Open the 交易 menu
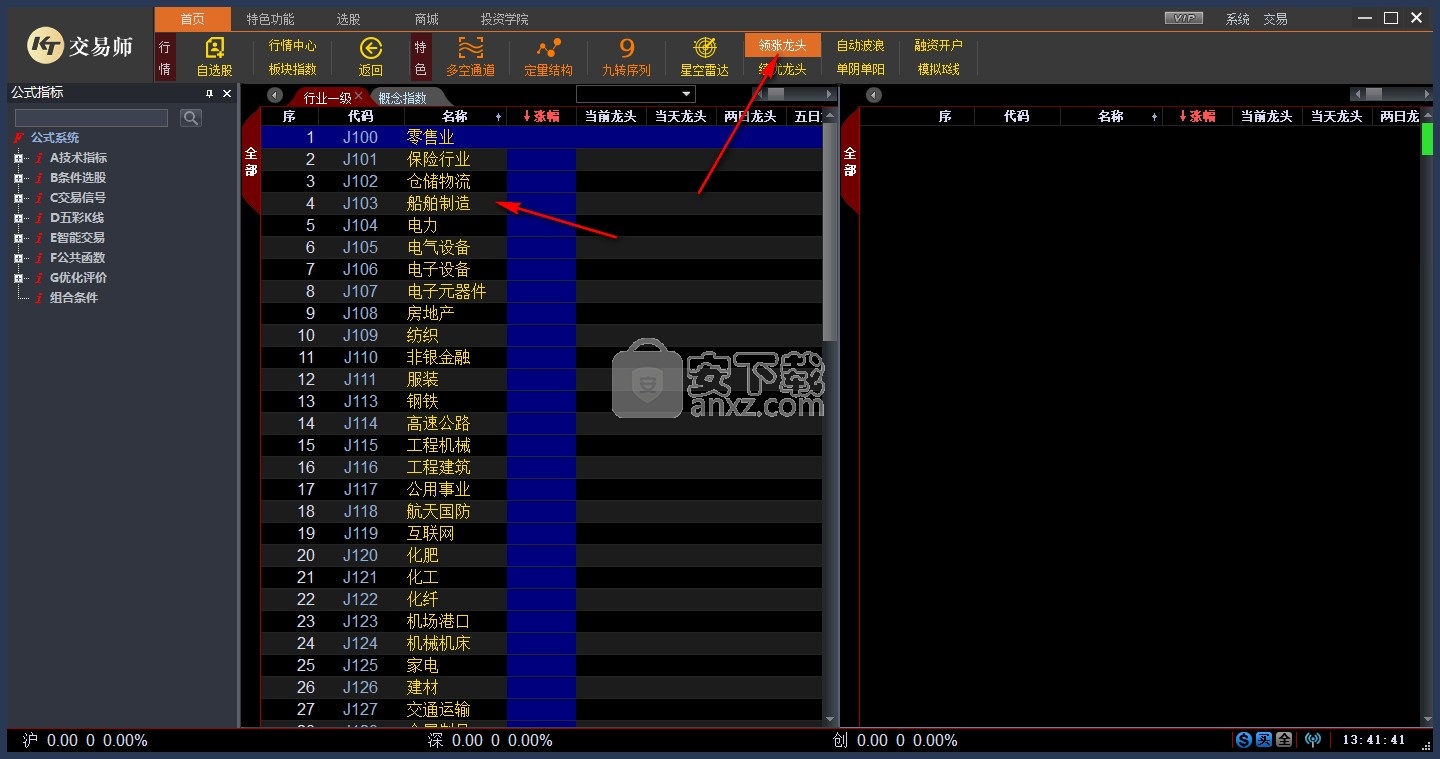Viewport: 1440px width, 759px height. pos(1275,19)
